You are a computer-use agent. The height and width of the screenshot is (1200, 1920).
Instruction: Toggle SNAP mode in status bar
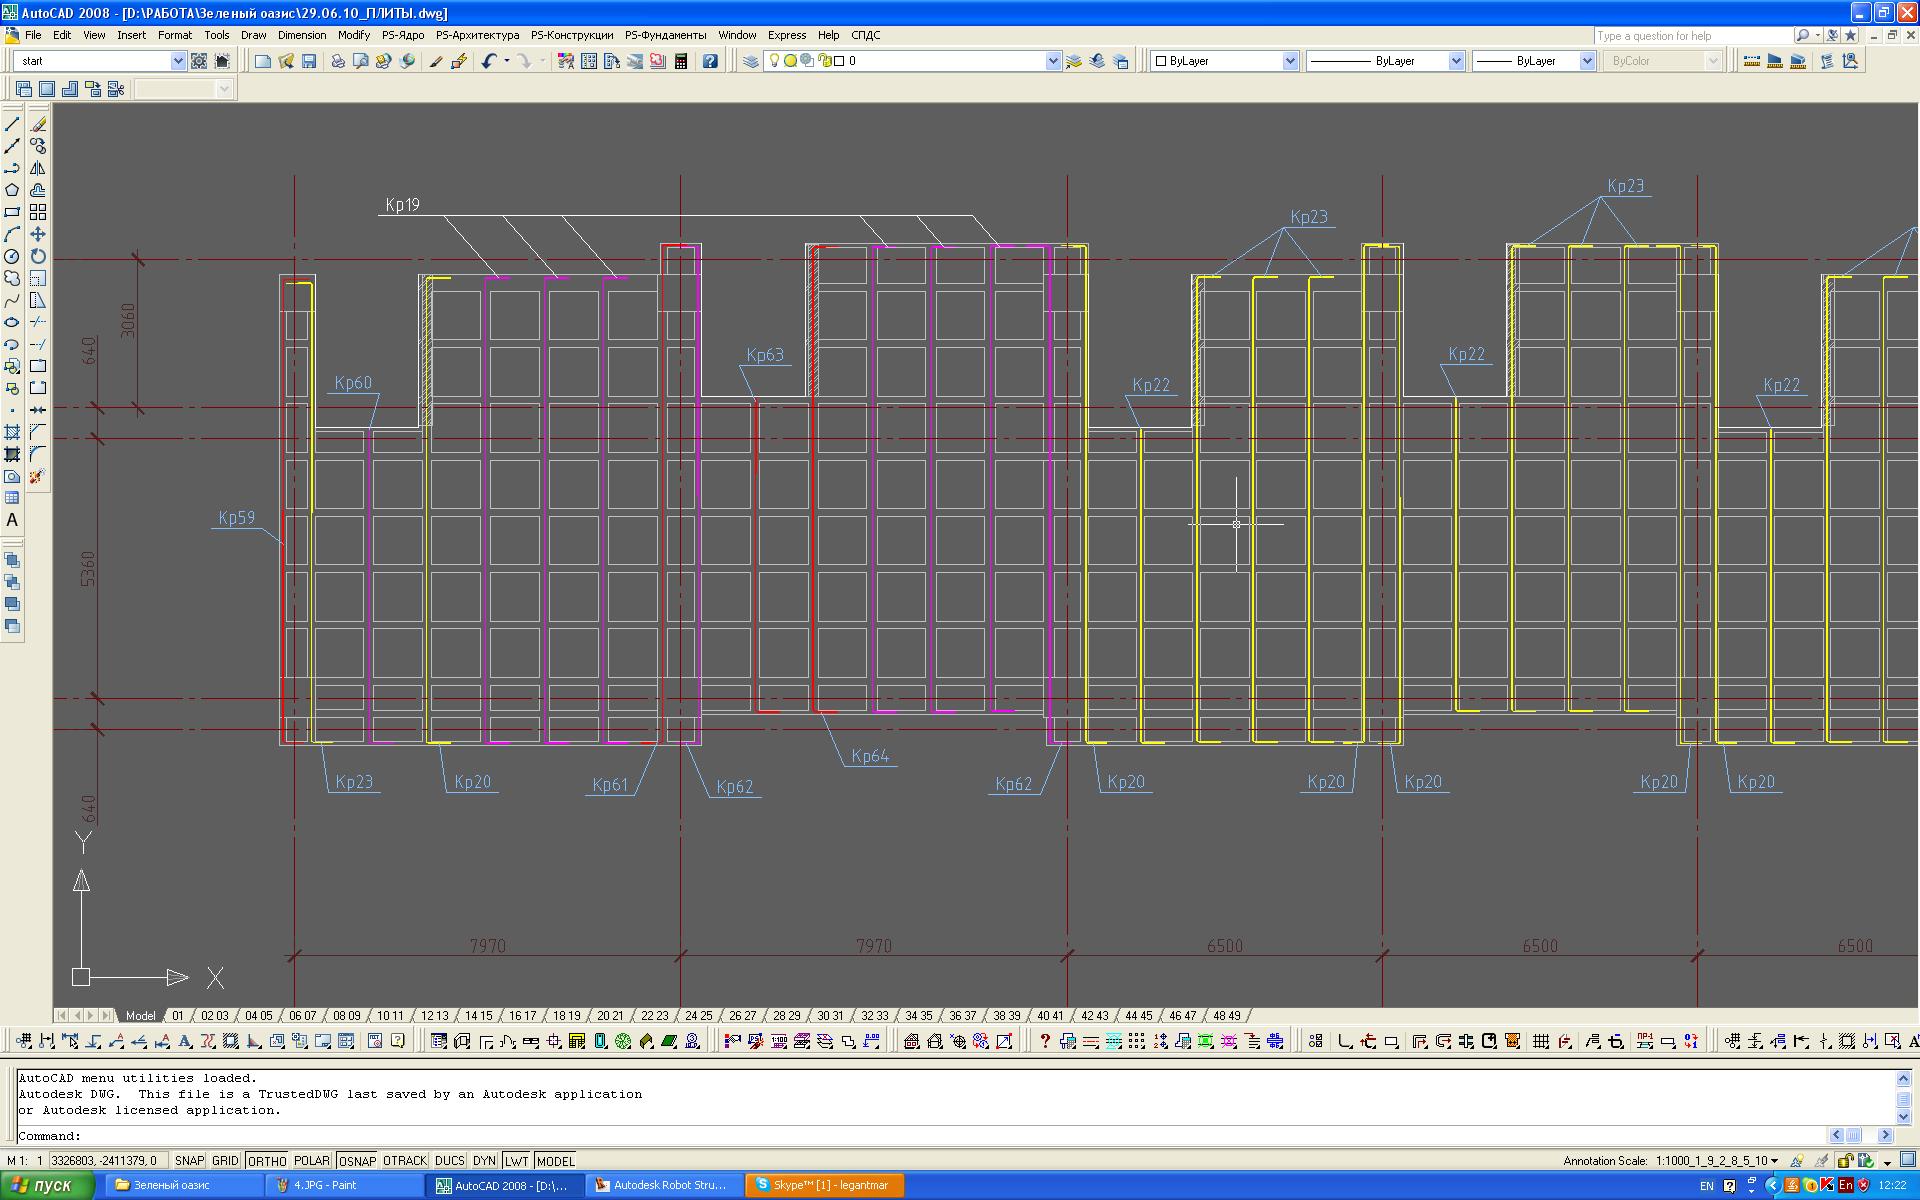click(x=189, y=1161)
